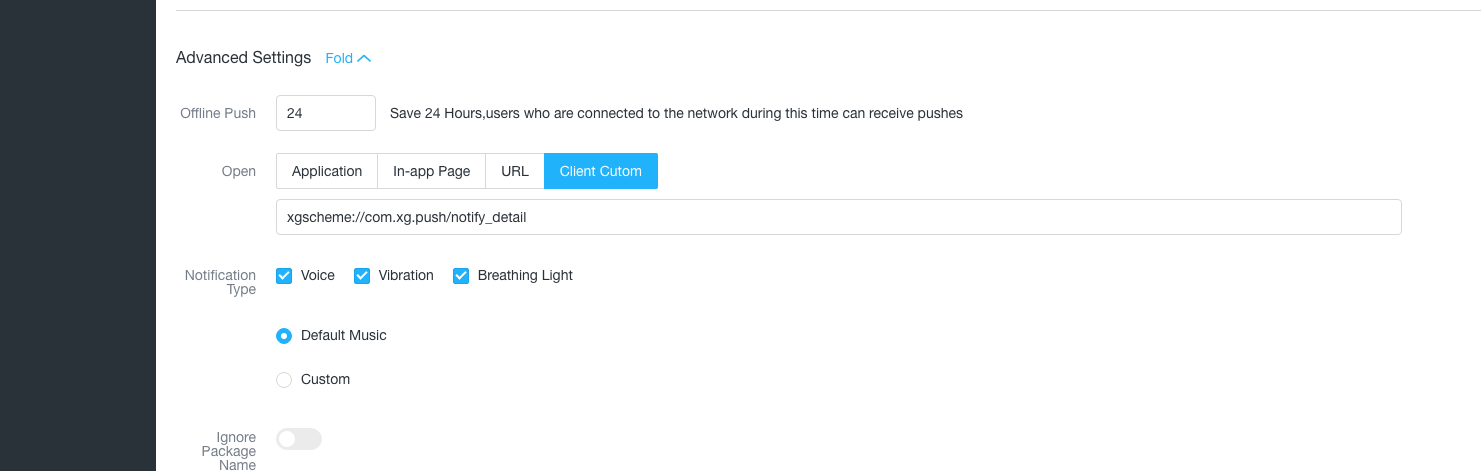This screenshot has width=1481, height=471.
Task: Uncheck the Vibration checkbox
Action: [x=362, y=275]
